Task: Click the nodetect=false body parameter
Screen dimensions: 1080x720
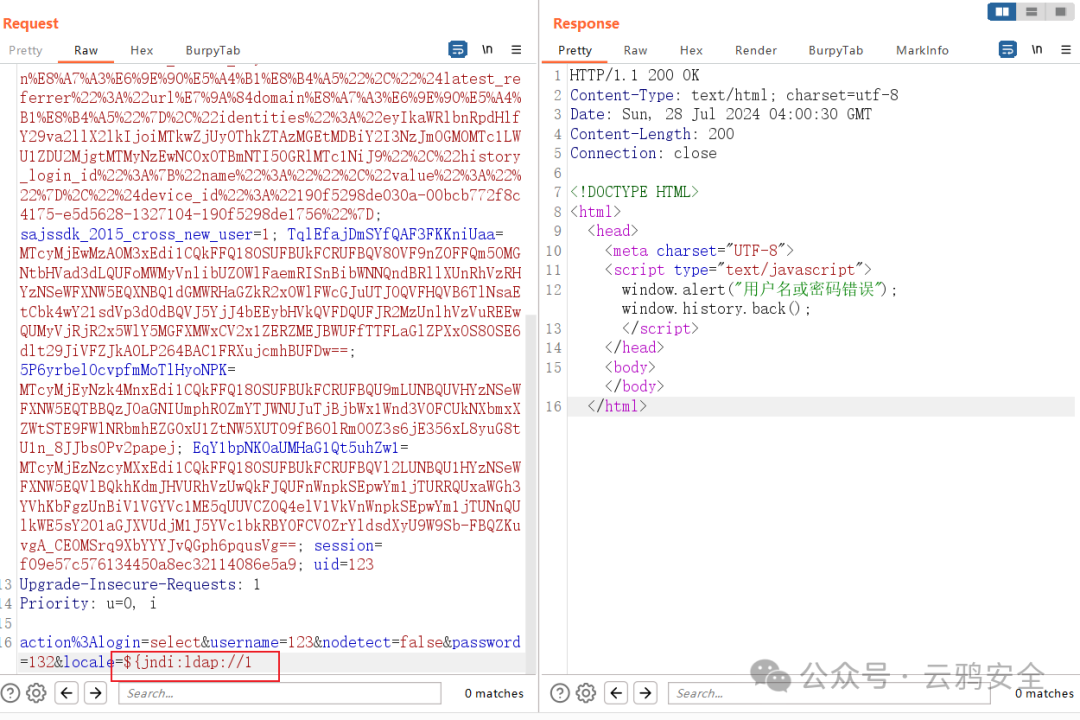Action: pos(382,642)
